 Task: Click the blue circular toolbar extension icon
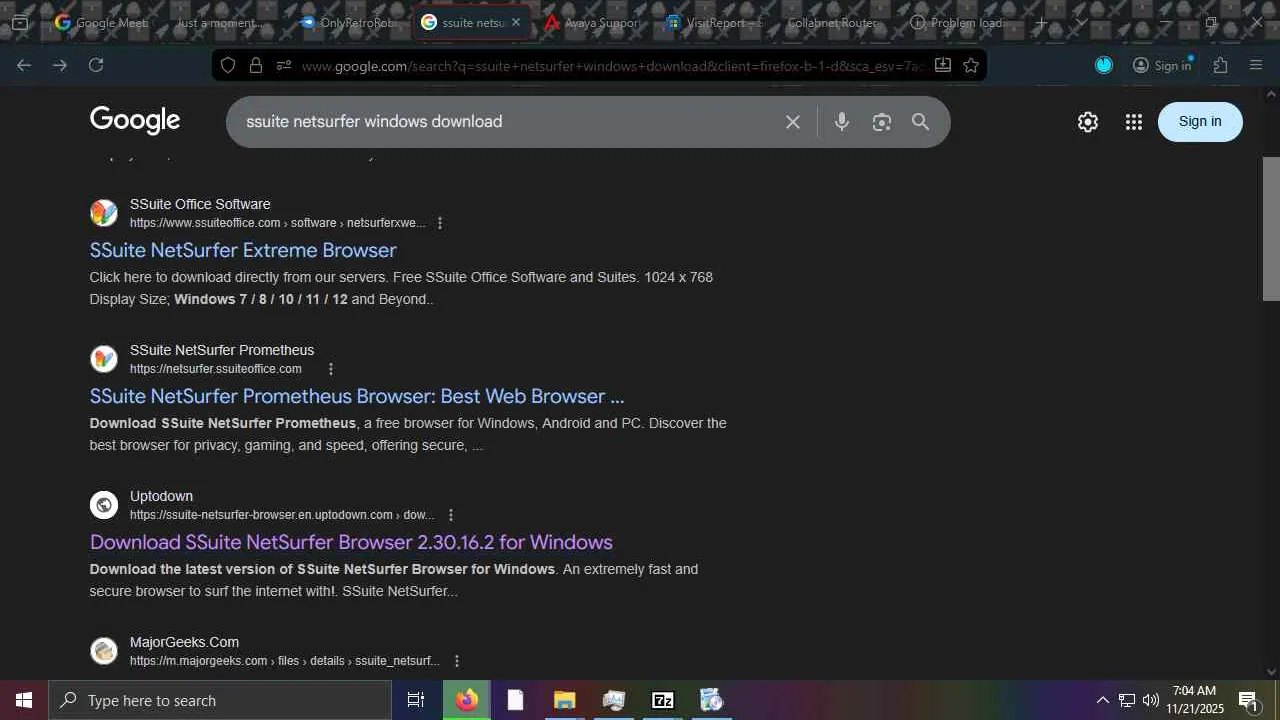point(1104,65)
